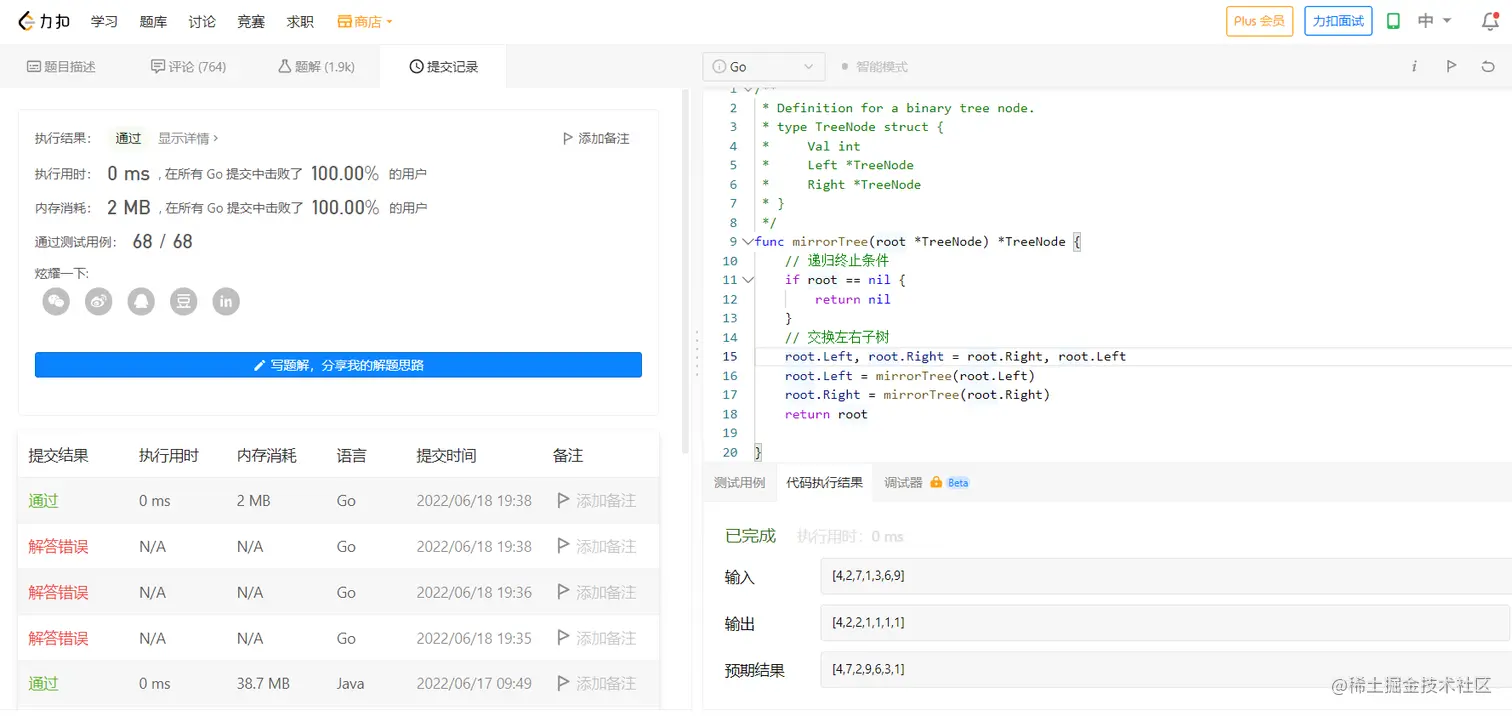Viewport: 1512px width, 716px height.
Task: Click the green mobile app icon
Action: tap(1393, 21)
